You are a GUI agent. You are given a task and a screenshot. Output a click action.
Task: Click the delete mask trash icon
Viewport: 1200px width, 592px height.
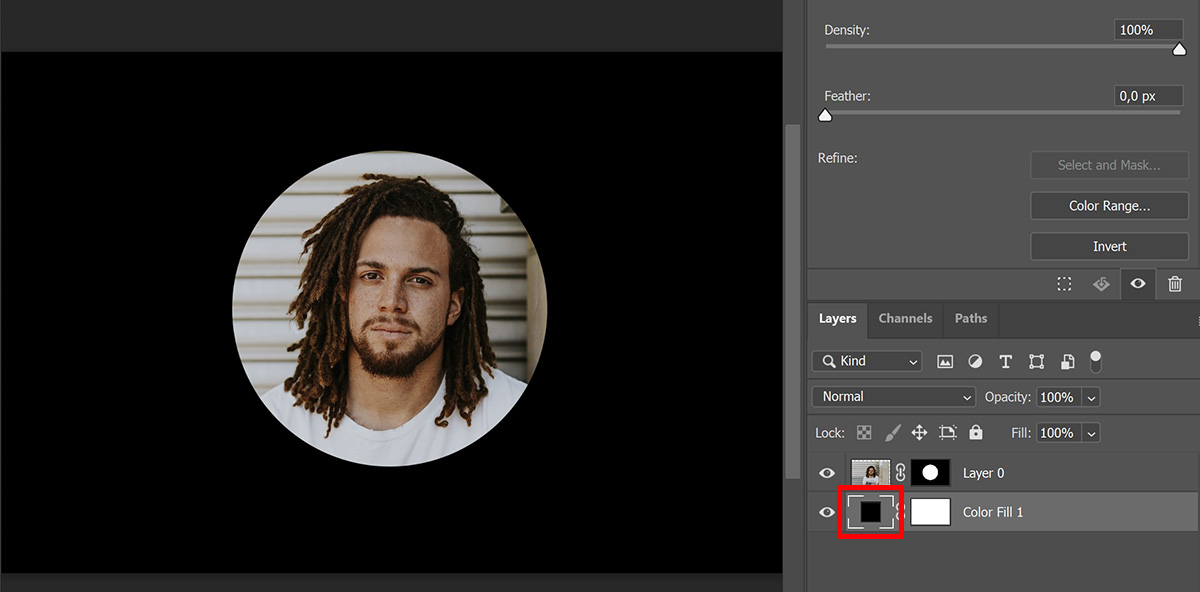1175,284
